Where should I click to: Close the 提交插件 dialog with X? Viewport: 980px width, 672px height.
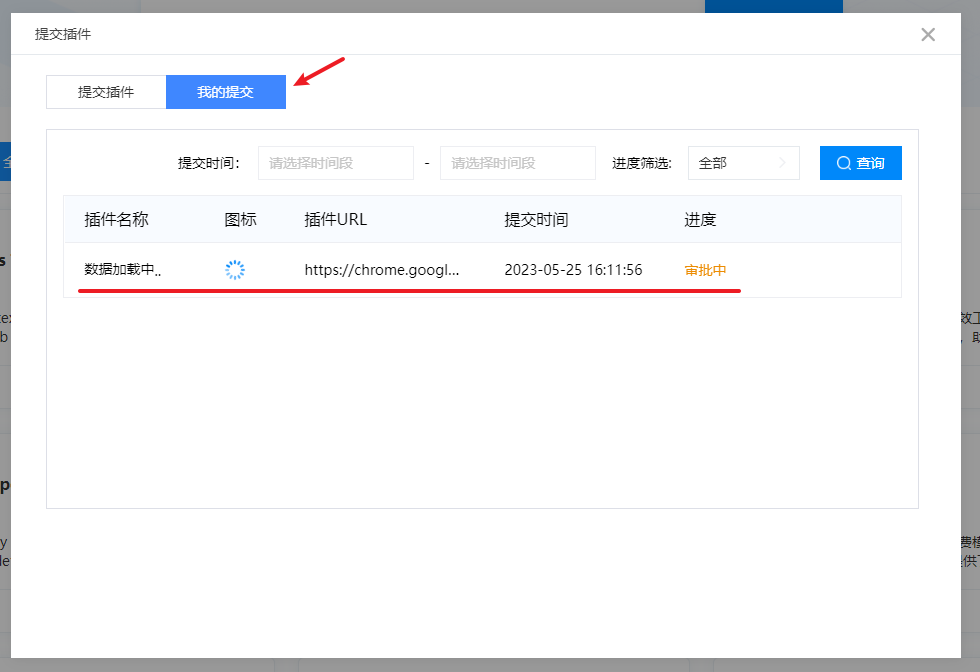coord(928,35)
